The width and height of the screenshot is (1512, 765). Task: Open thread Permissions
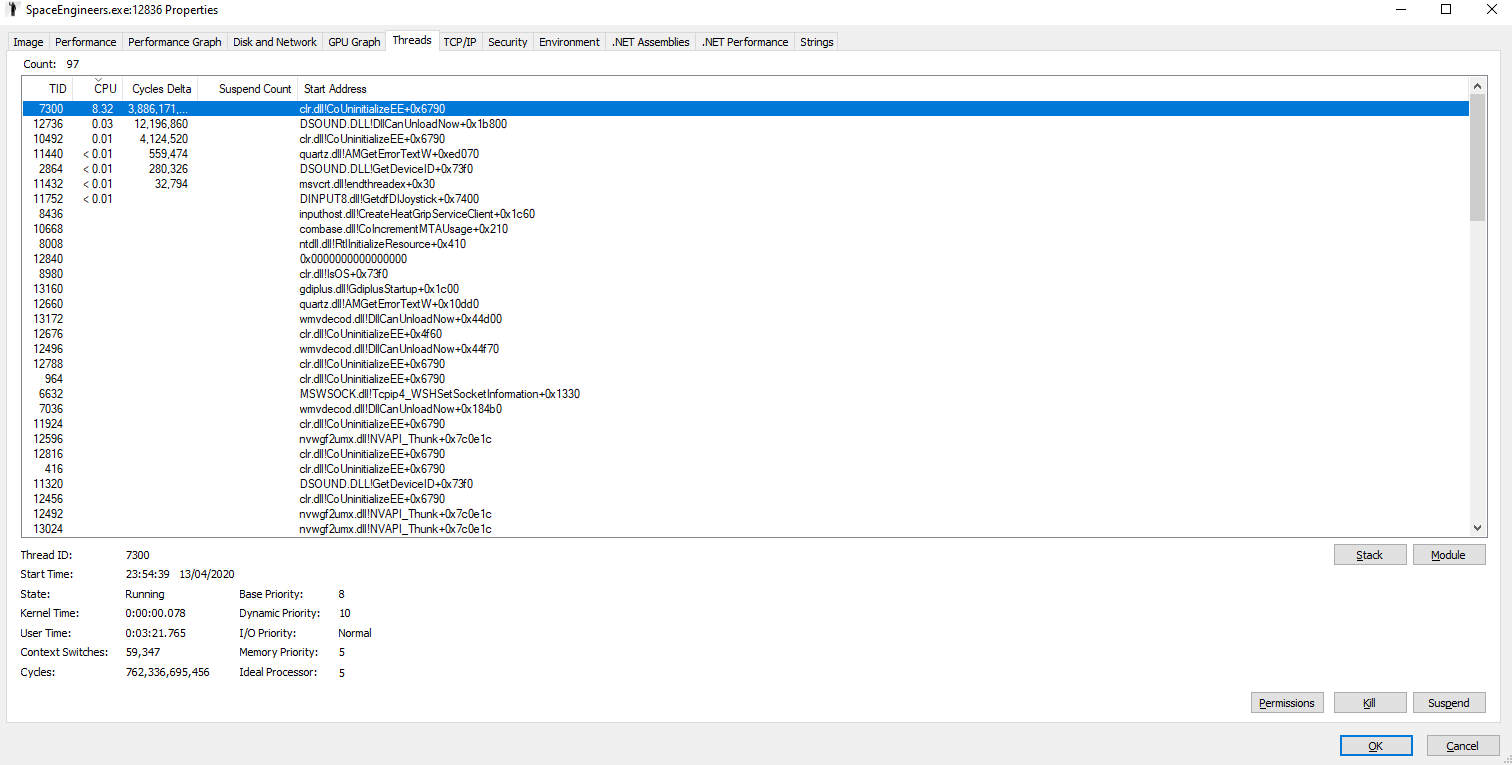click(1287, 703)
